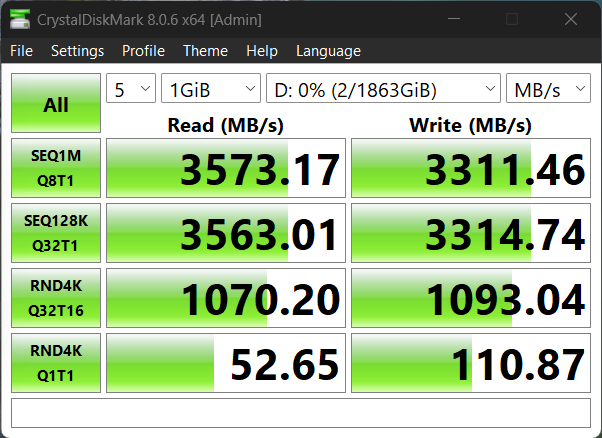Run the SEQ128K Q32T1 benchmark

coord(56,233)
